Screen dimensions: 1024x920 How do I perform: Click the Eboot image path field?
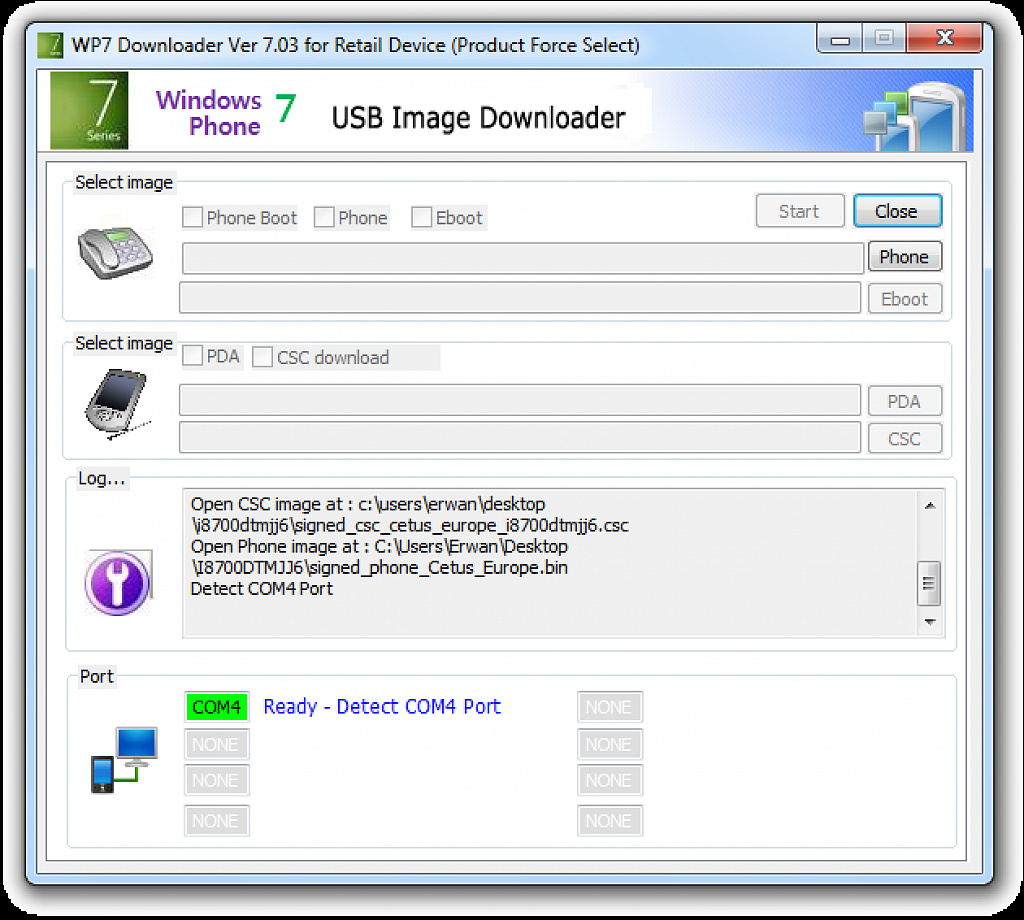coord(520,298)
